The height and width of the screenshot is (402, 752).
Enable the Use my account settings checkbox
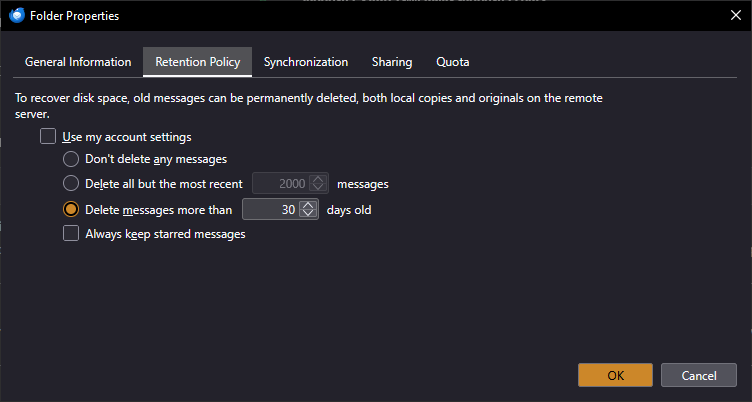click(x=48, y=137)
